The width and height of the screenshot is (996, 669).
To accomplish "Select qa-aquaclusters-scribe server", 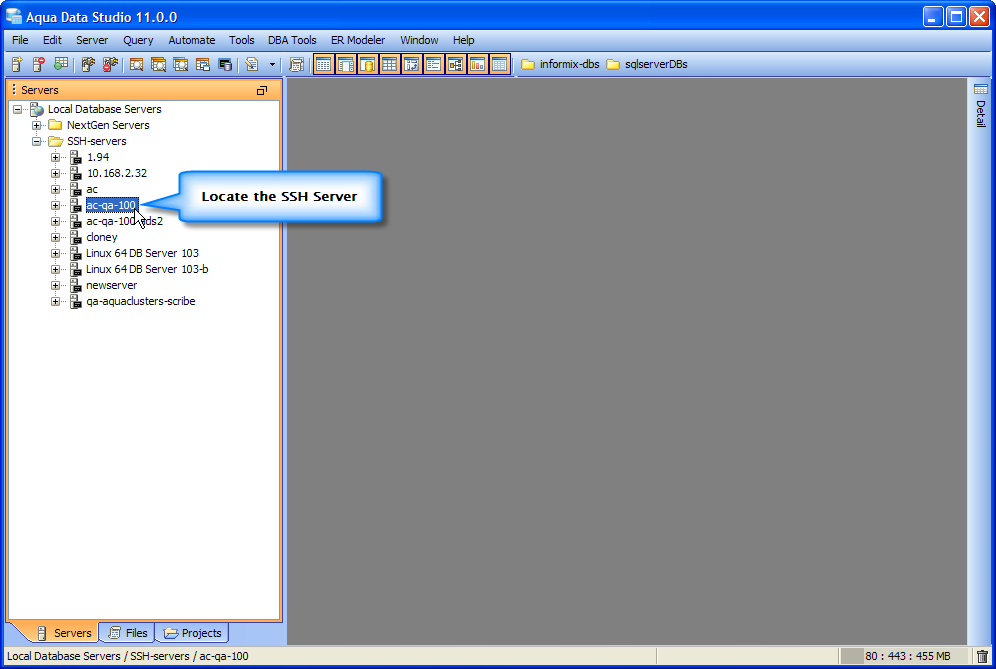I will tap(140, 301).
